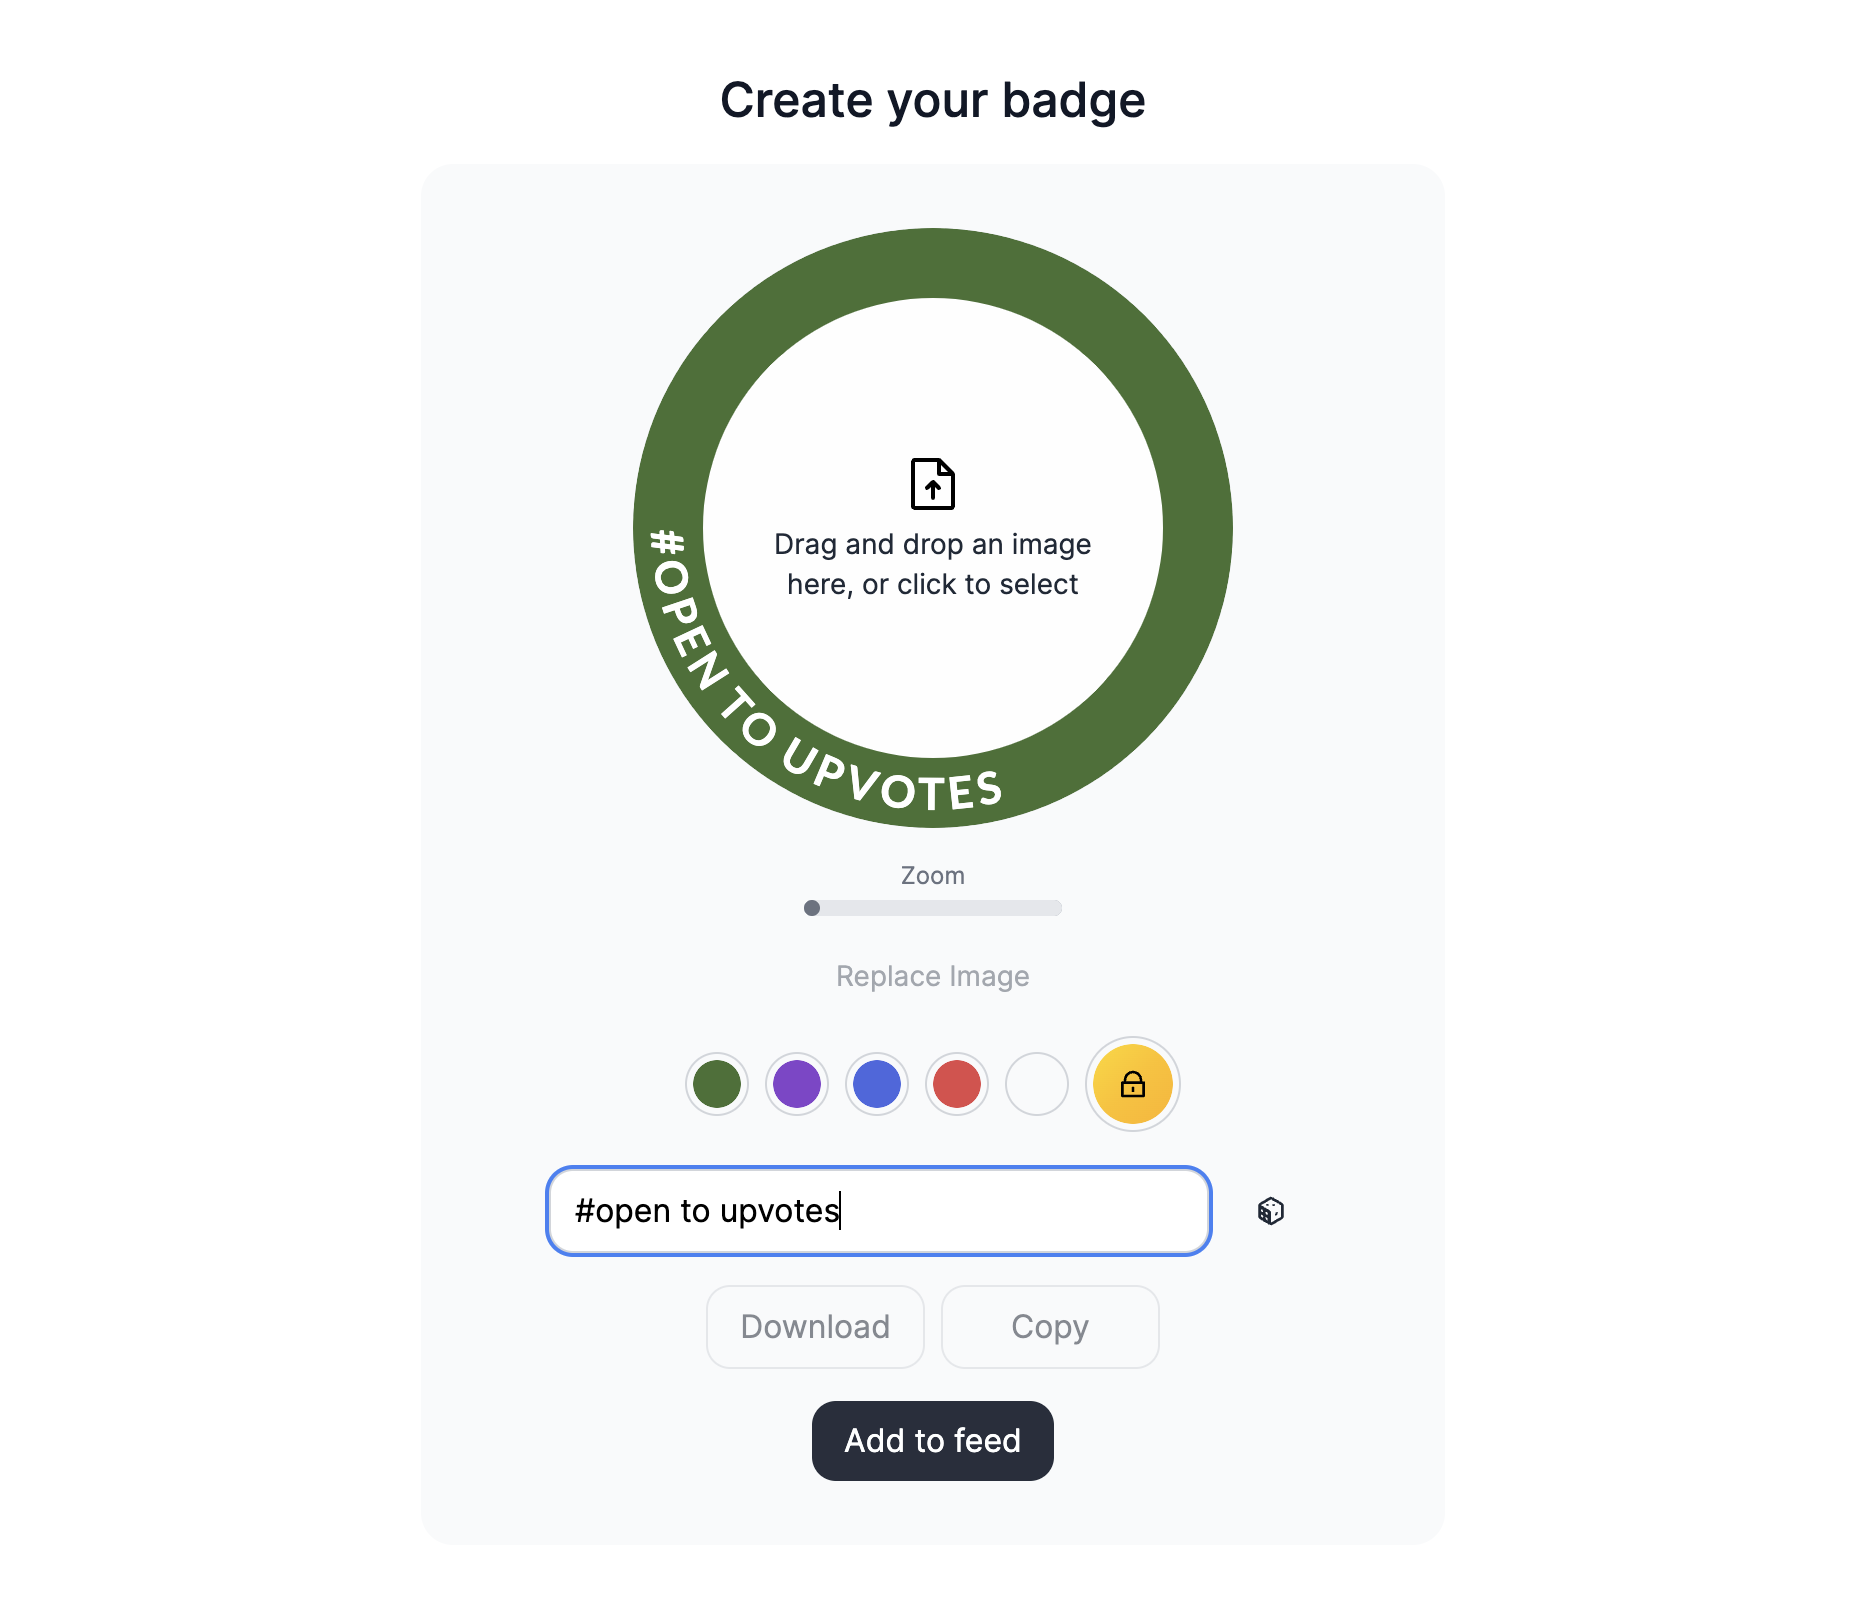Click the green badge ring at its top
The image size is (1868, 1614).
933,263
